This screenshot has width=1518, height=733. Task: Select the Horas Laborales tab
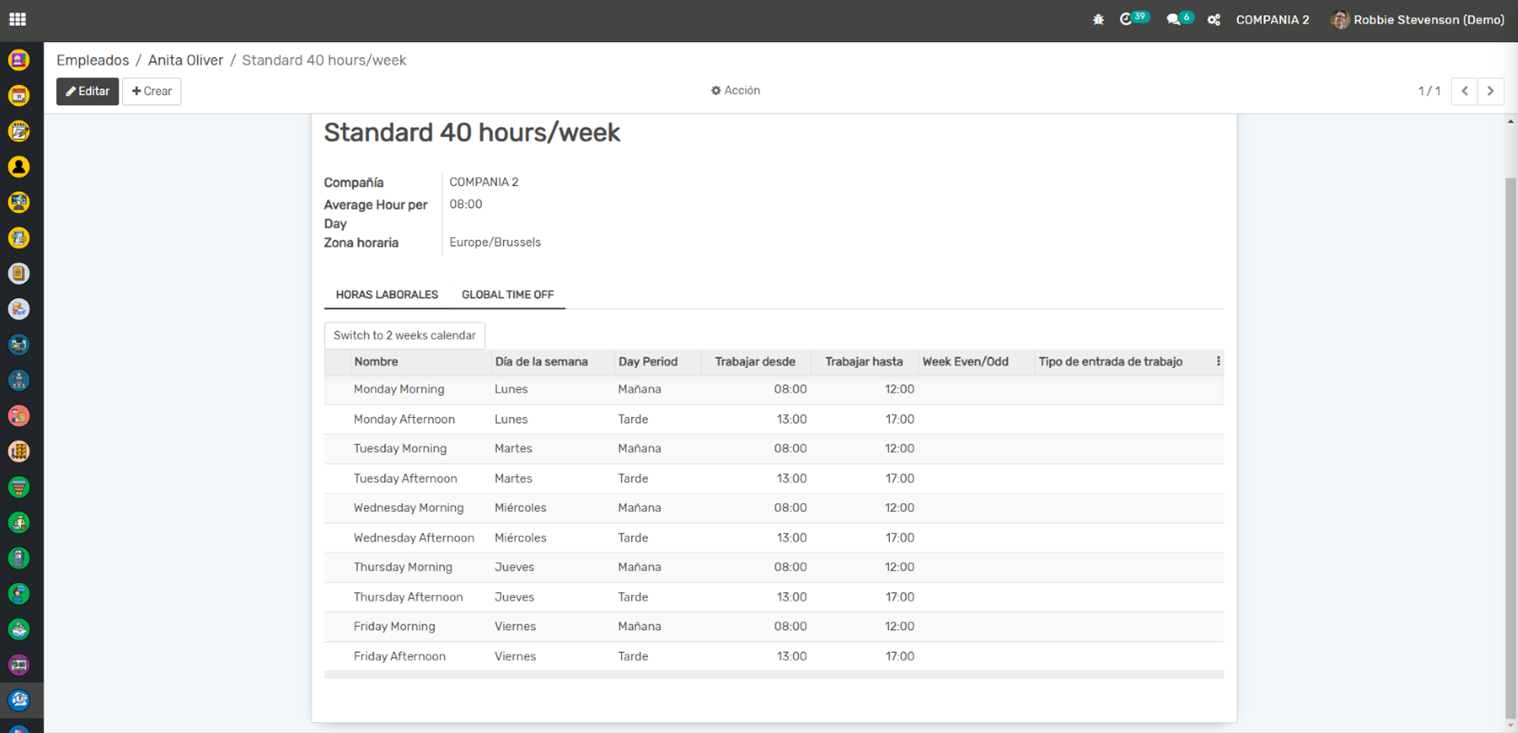(x=386, y=295)
